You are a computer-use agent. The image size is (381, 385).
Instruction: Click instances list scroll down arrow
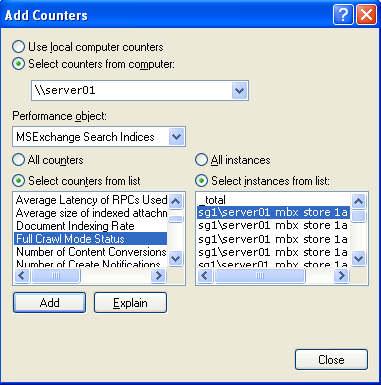coord(359,258)
